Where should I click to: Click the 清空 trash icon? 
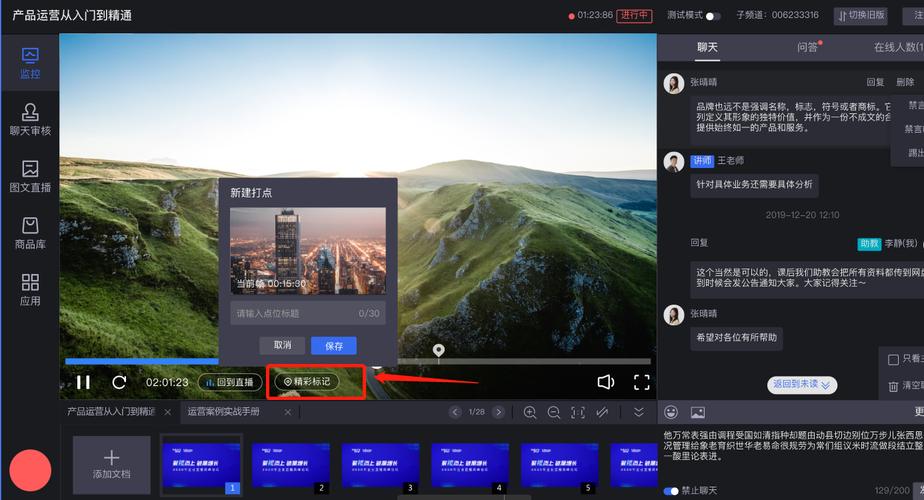point(893,386)
